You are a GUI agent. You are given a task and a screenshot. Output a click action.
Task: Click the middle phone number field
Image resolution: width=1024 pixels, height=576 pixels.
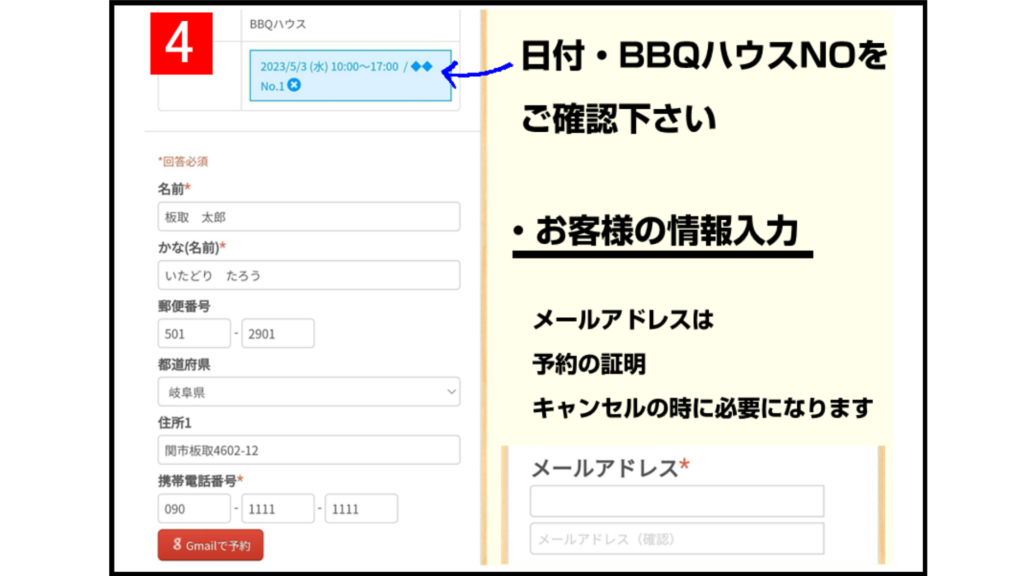(278, 509)
